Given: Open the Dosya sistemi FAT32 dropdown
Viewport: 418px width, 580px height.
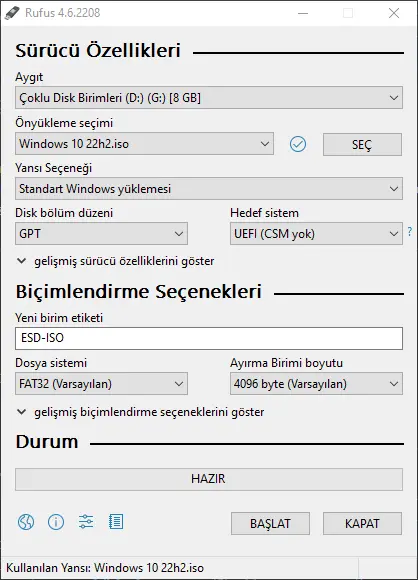Looking at the screenshot, I should [x=101, y=384].
